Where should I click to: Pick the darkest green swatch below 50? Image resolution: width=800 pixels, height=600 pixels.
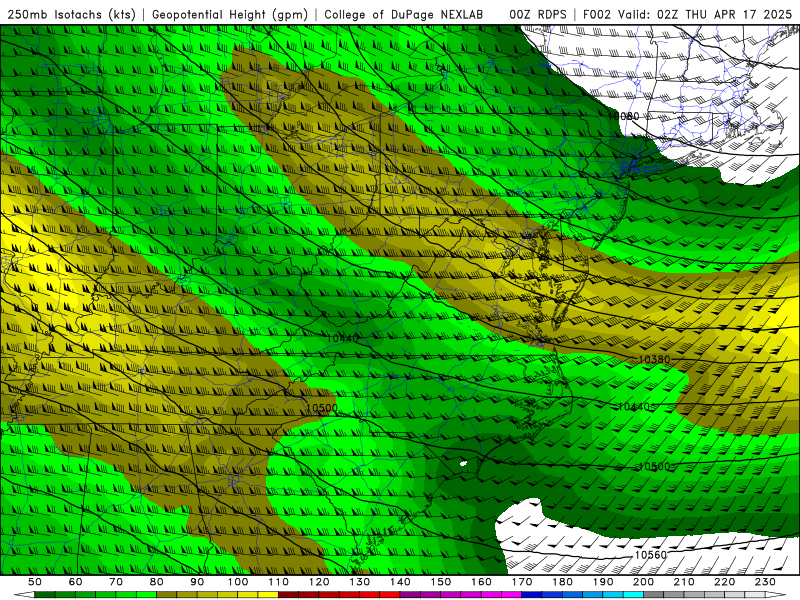44,595
